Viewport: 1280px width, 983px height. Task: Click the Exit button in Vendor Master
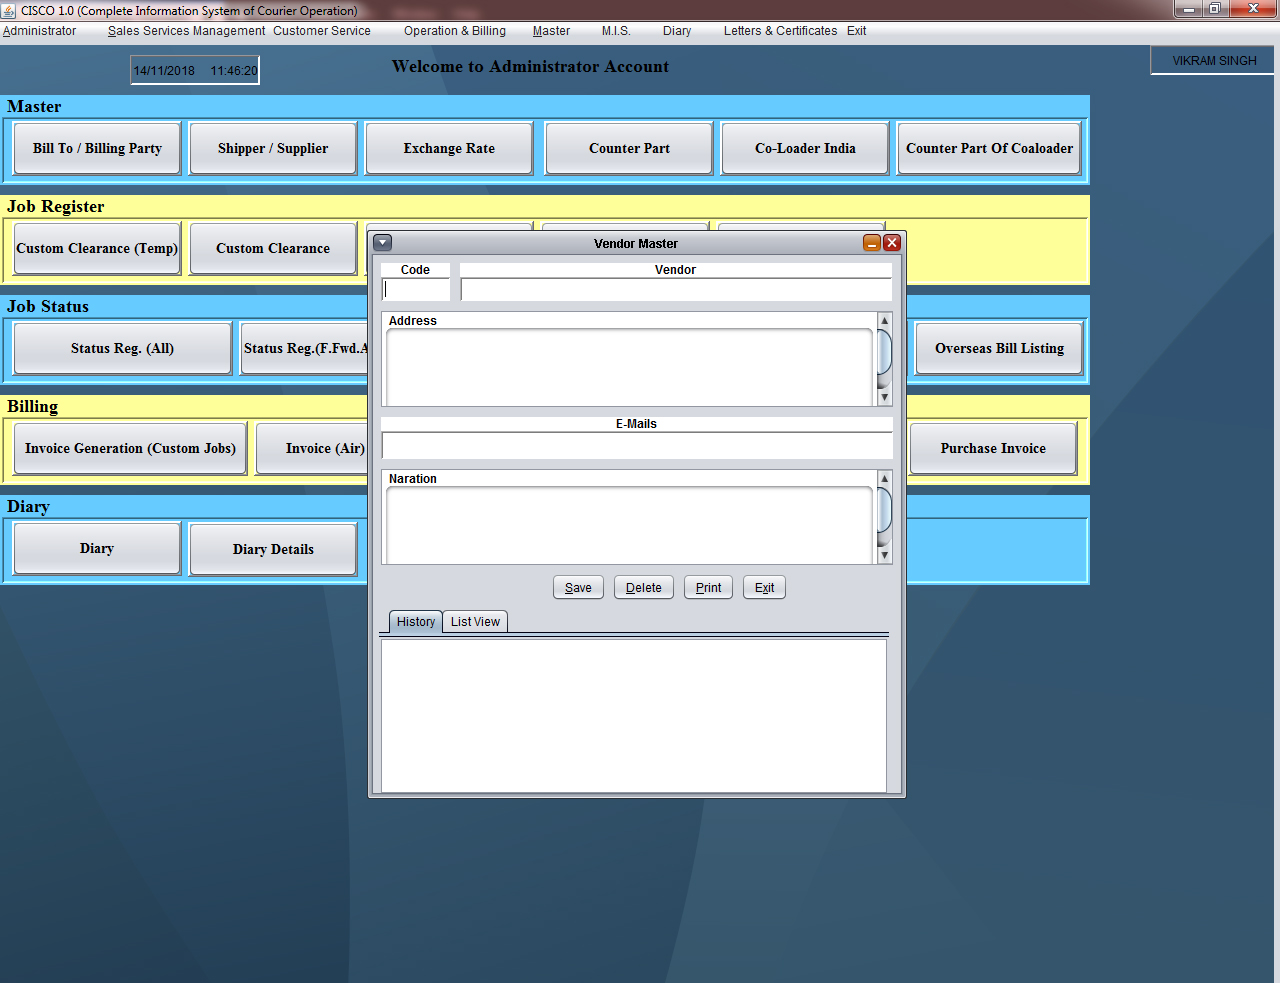click(x=765, y=587)
